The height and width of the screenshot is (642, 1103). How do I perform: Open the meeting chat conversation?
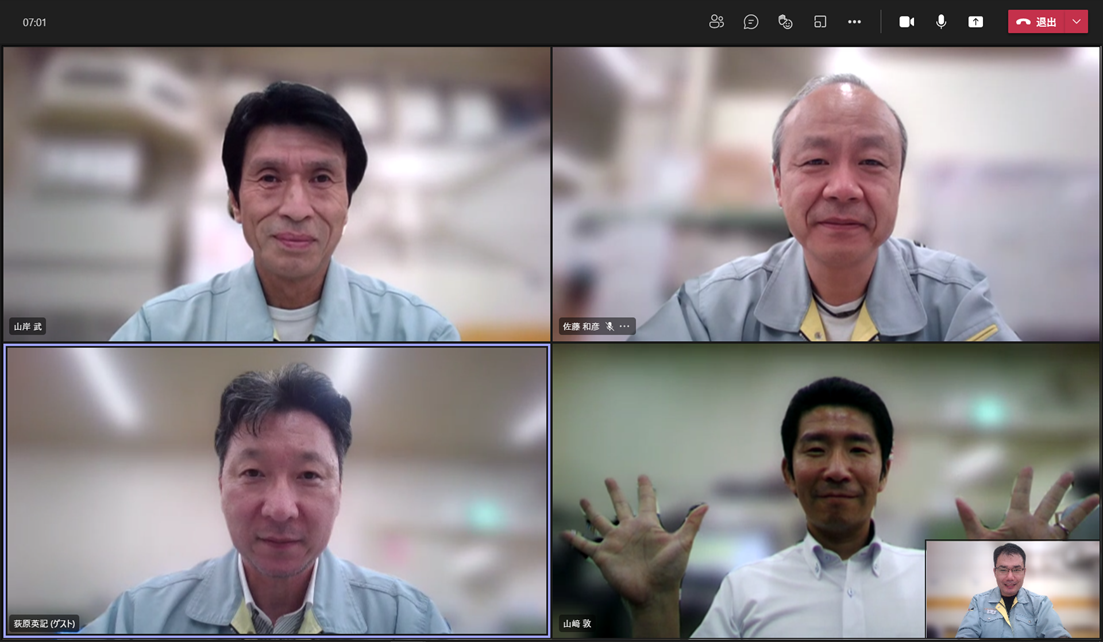coord(751,22)
